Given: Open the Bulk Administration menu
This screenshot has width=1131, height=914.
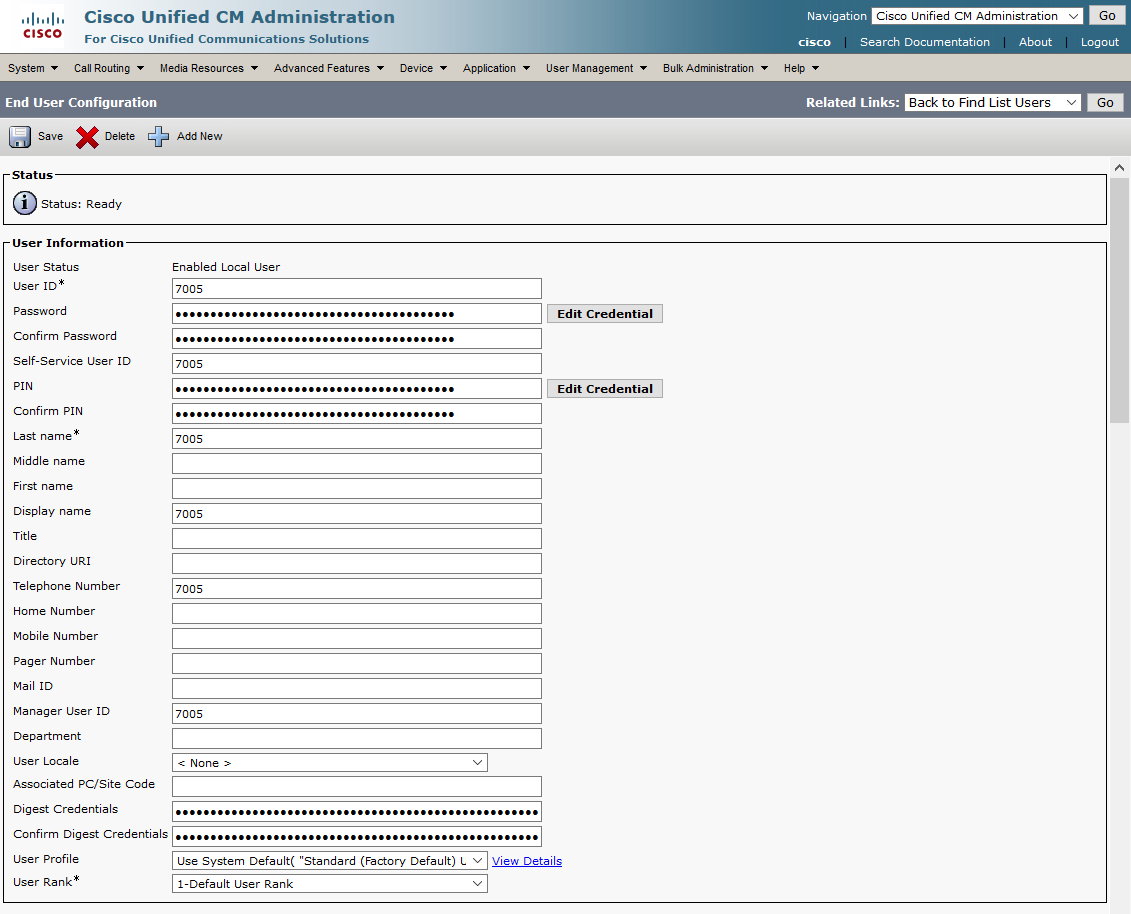Looking at the screenshot, I should point(715,69).
